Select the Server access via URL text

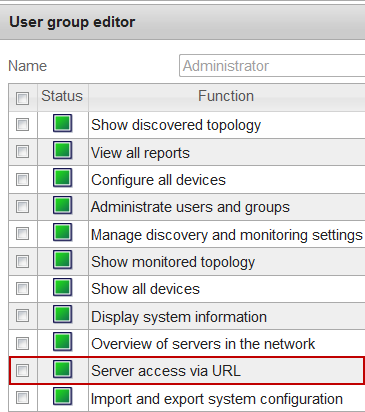pos(166,371)
